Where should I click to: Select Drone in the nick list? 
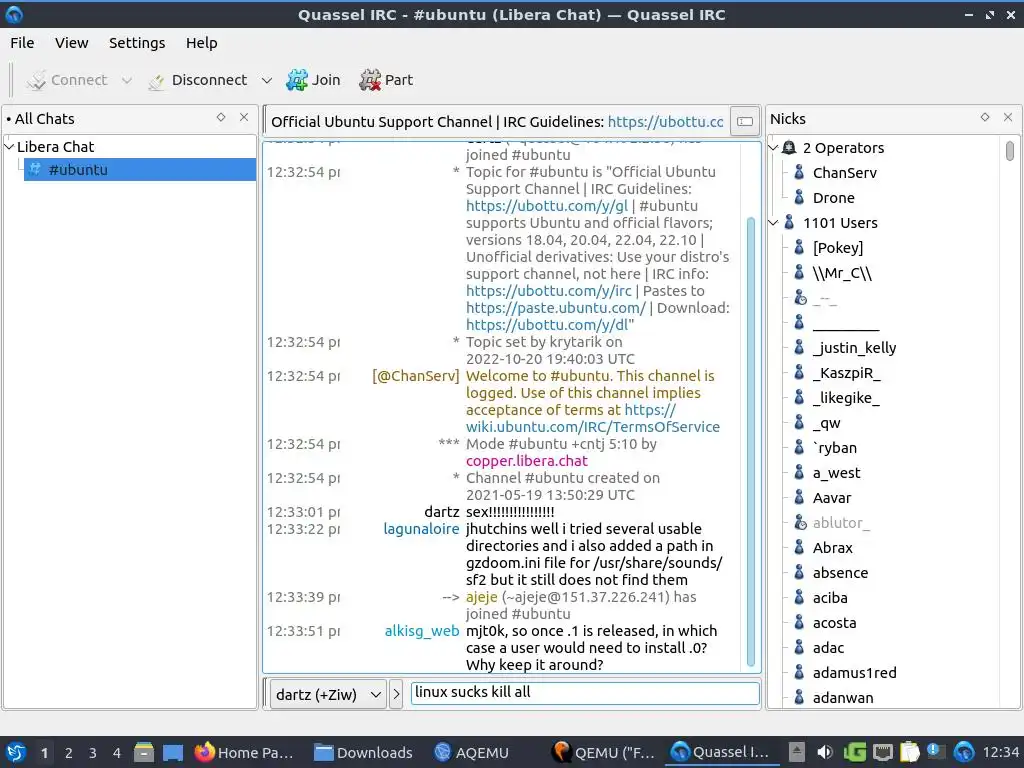(833, 198)
